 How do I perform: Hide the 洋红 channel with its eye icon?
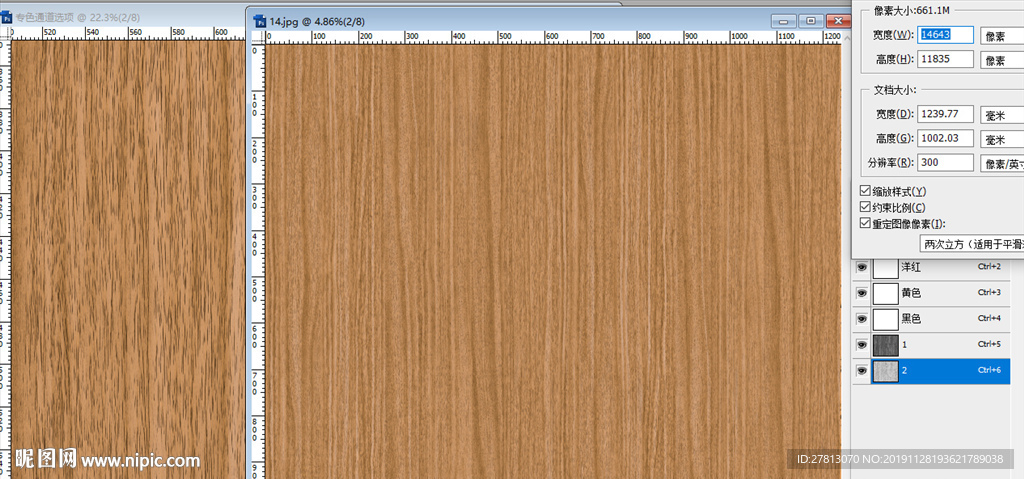click(862, 267)
